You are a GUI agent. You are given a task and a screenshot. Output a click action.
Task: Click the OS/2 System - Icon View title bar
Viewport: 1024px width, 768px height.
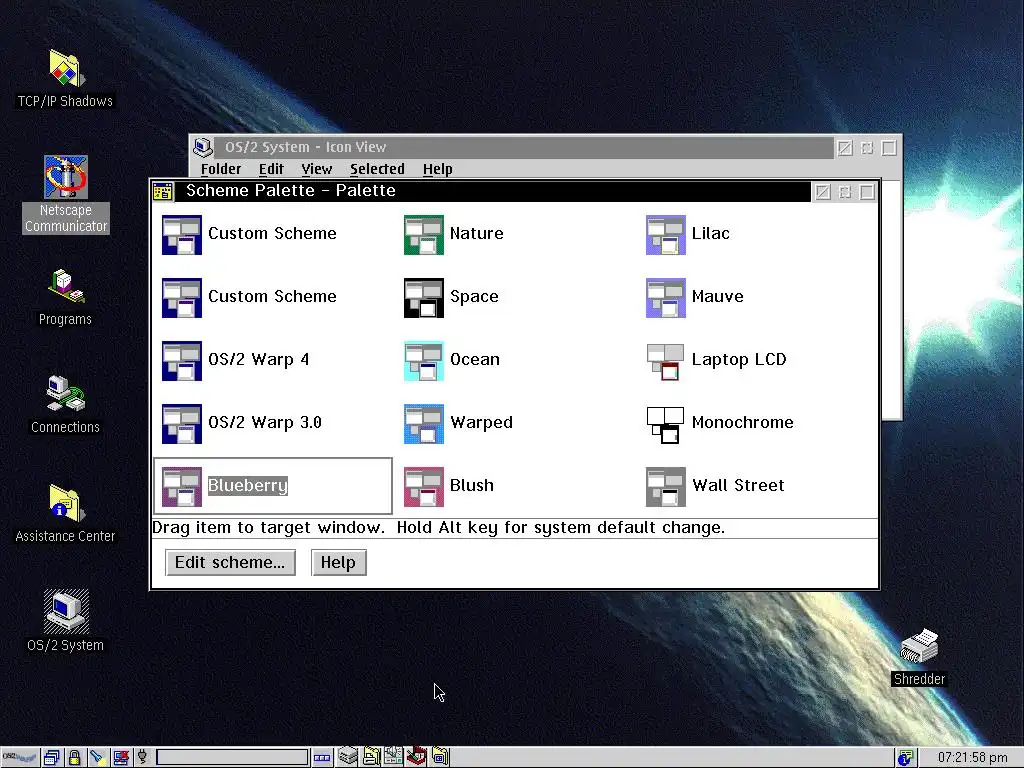(524, 148)
